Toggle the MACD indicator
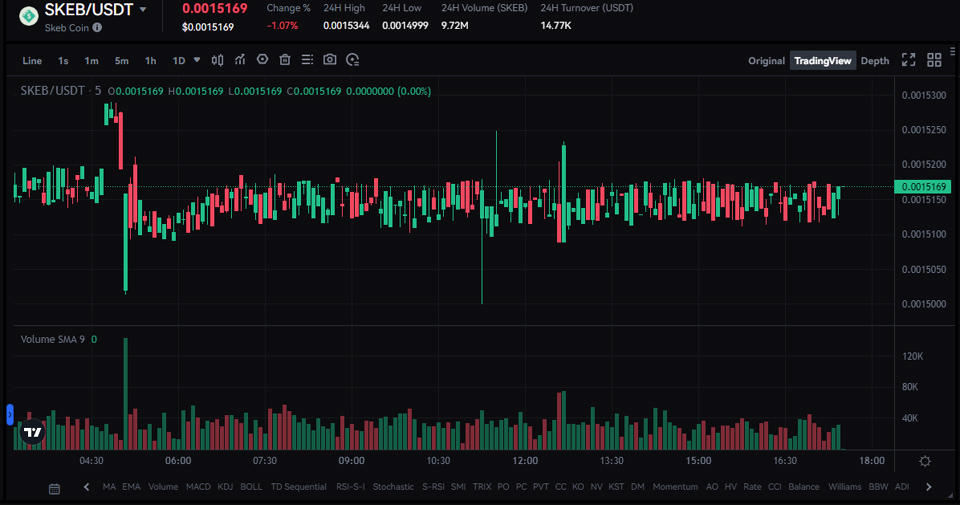 198,487
